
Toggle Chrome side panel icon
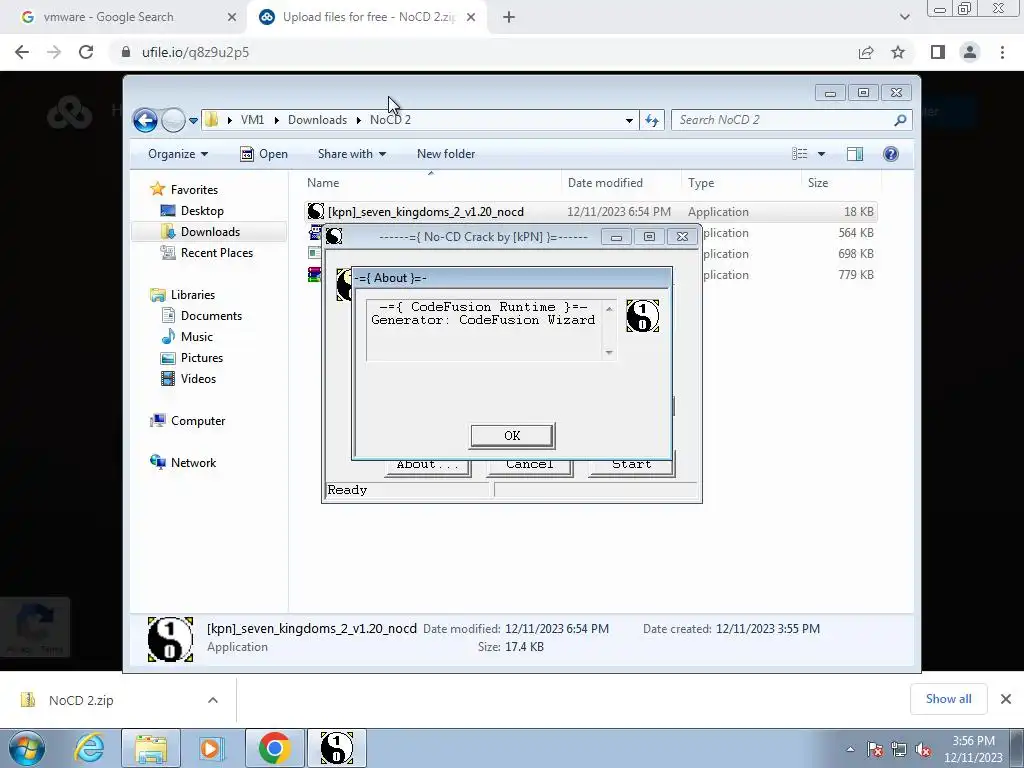click(938, 52)
